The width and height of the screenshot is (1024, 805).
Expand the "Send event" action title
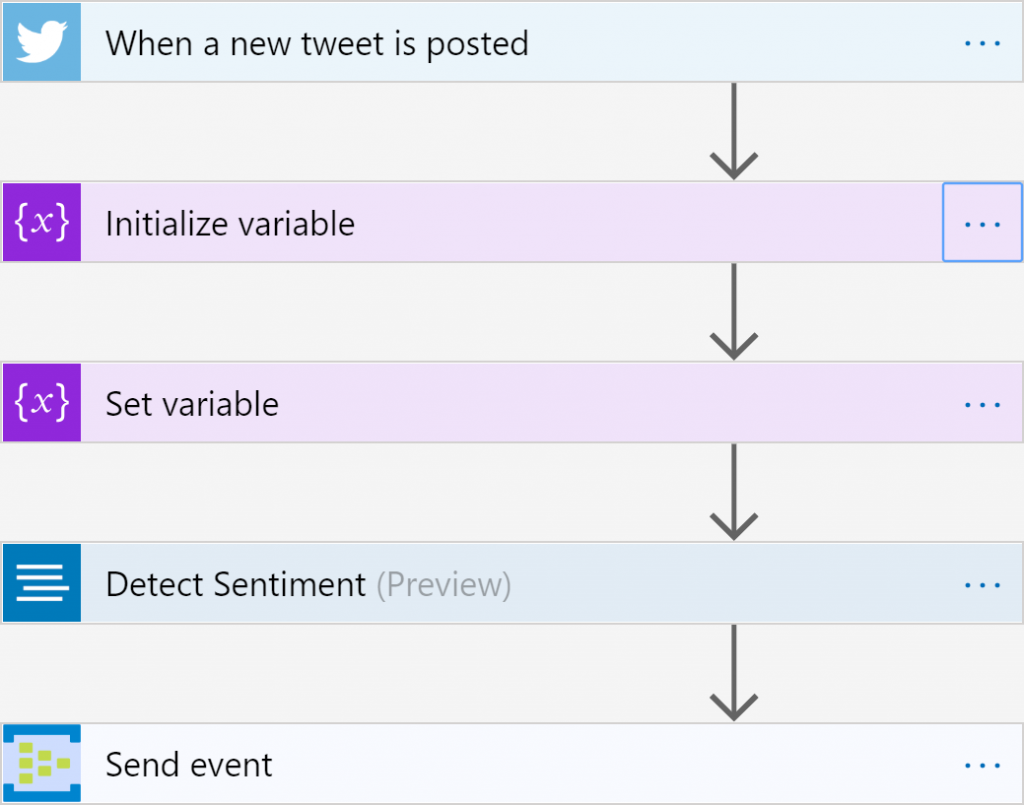tap(189, 766)
